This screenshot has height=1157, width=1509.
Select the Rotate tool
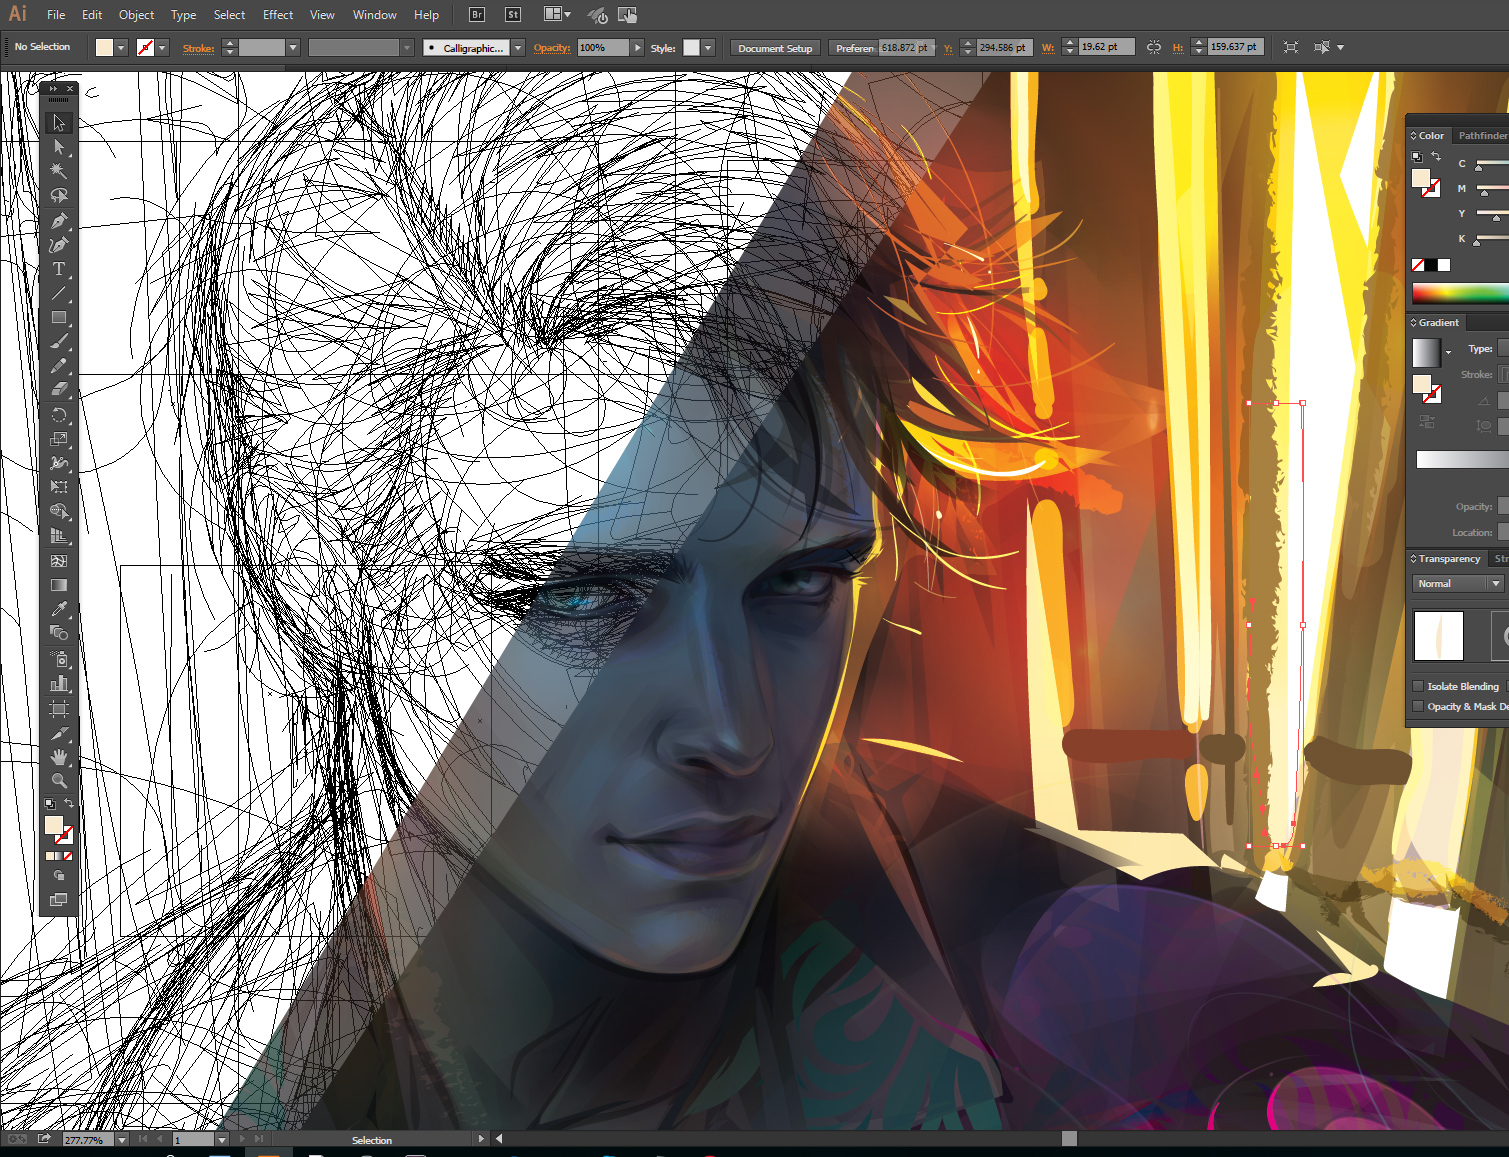pyautogui.click(x=59, y=415)
